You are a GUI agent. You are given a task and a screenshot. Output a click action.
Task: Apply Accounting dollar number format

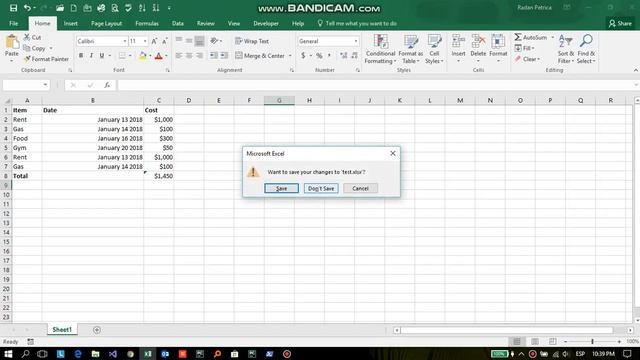[x=303, y=56]
